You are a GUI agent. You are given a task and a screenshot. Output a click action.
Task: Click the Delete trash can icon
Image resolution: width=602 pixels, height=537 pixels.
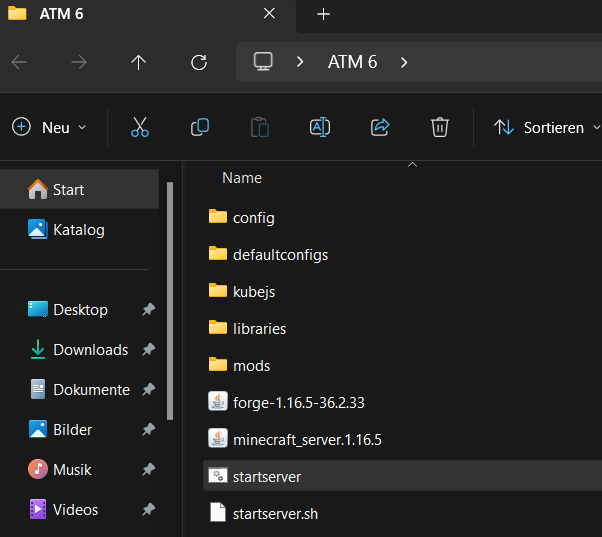(x=440, y=127)
